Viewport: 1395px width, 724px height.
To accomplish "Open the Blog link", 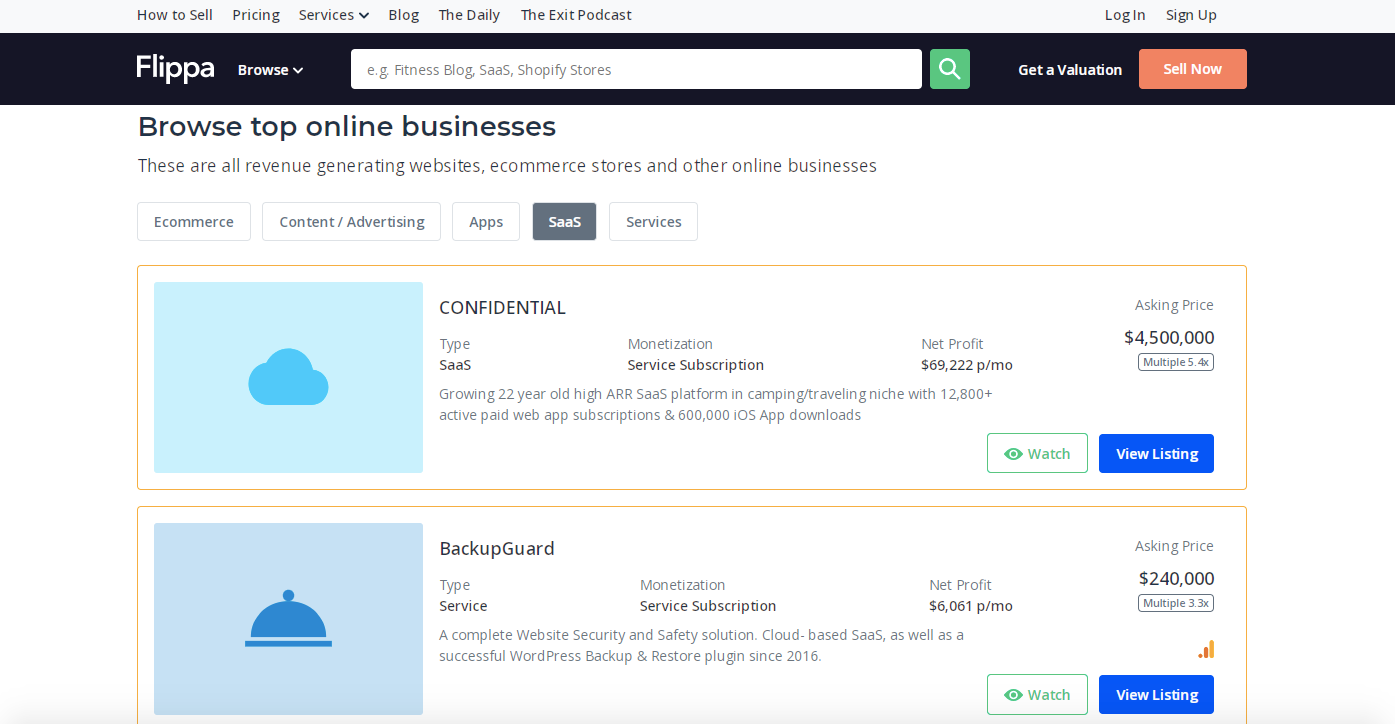I will pyautogui.click(x=404, y=15).
